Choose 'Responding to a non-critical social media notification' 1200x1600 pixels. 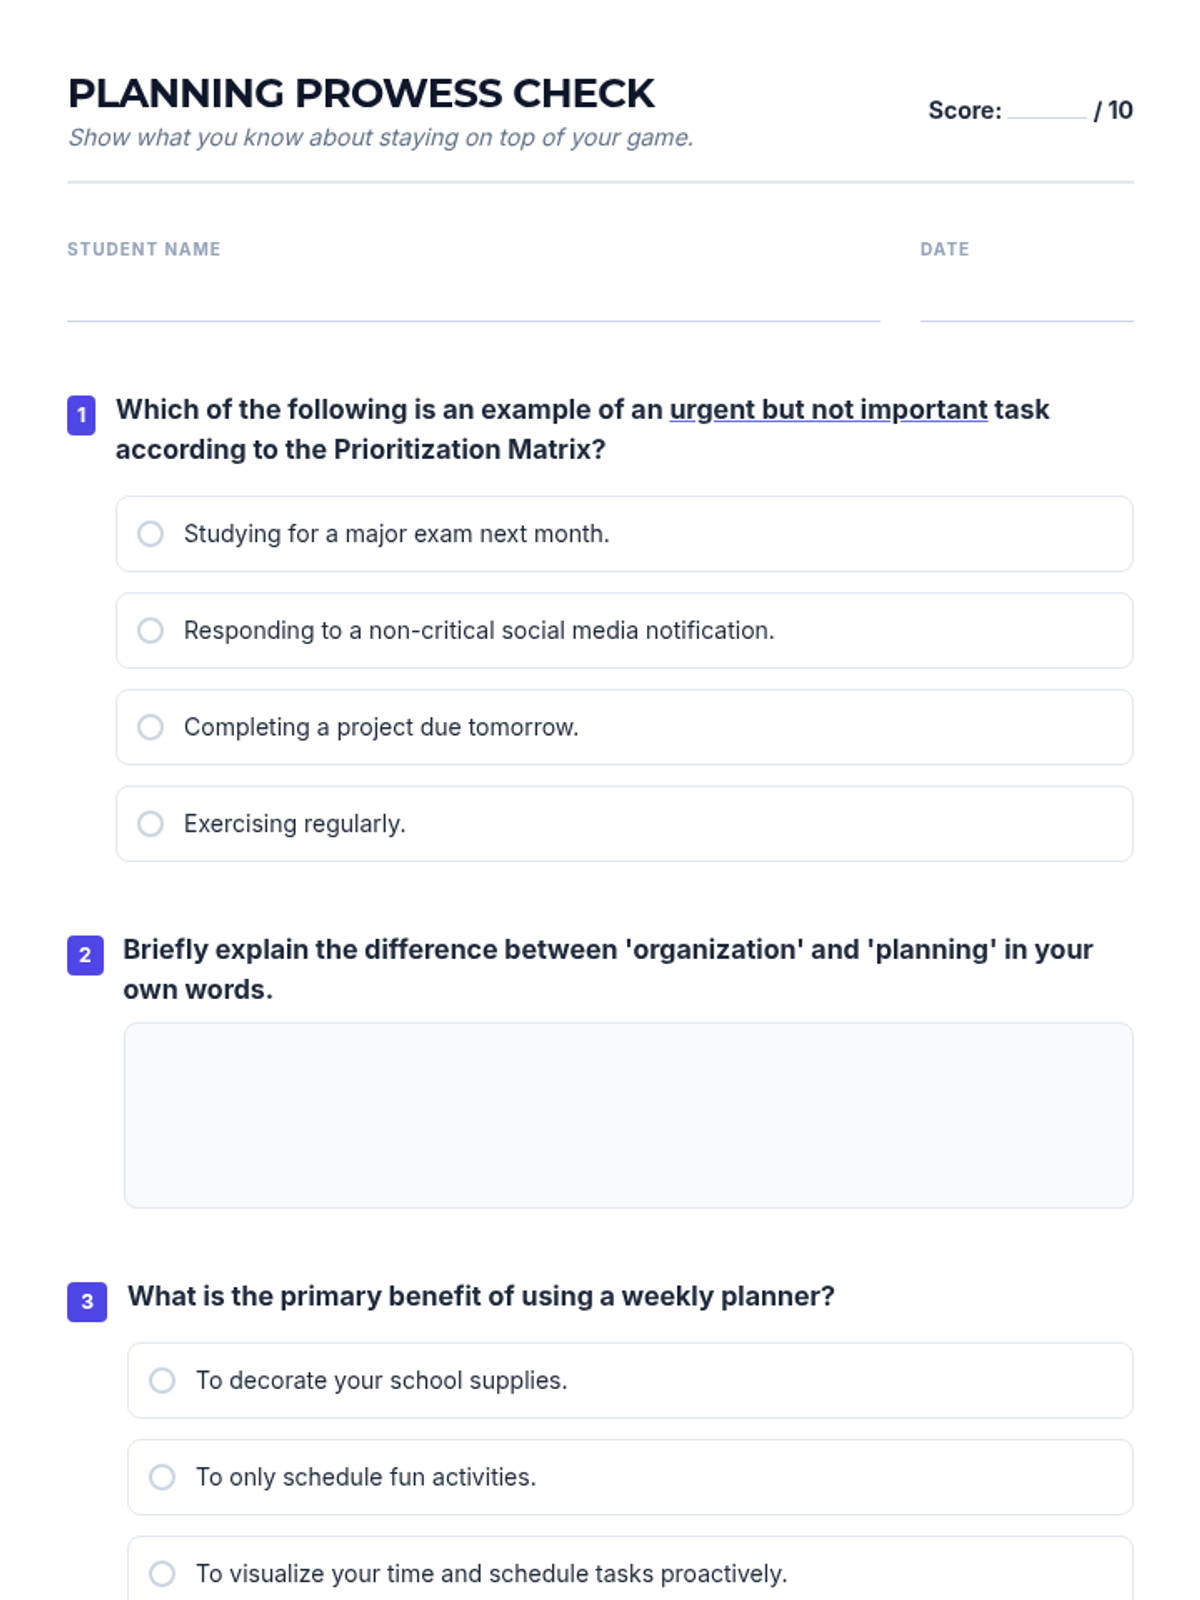(151, 631)
